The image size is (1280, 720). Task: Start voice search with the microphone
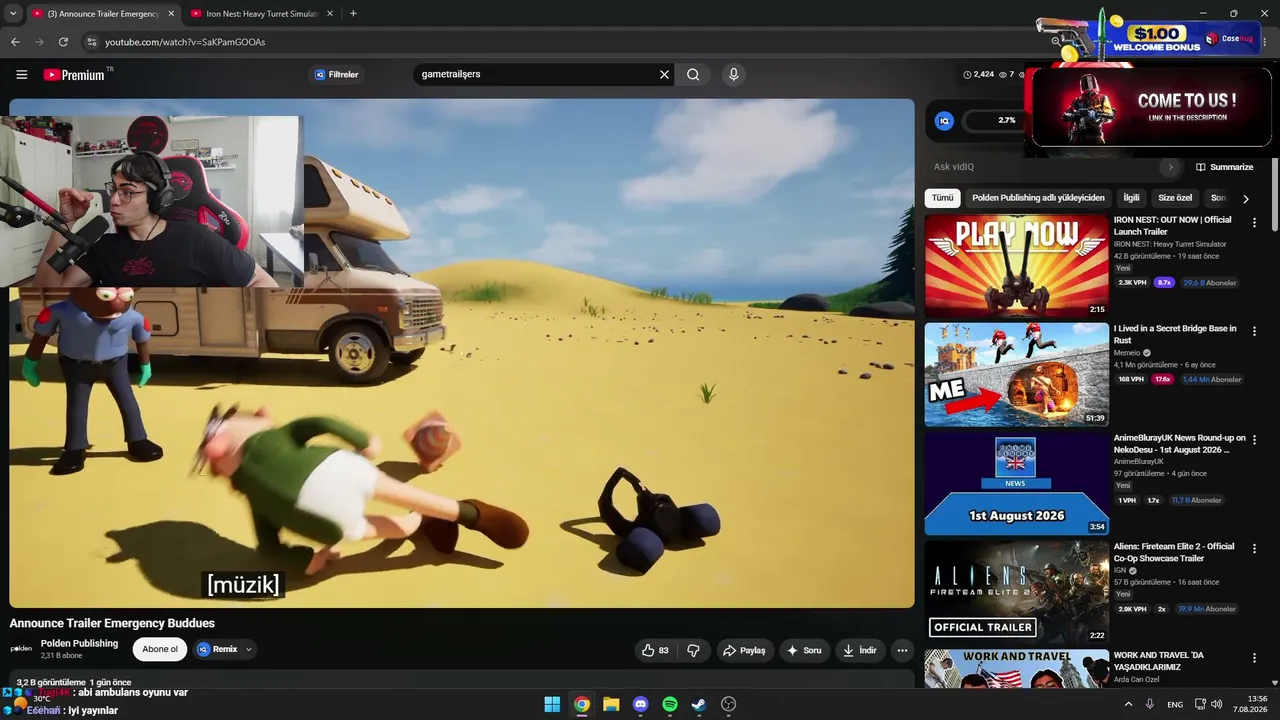pos(734,74)
